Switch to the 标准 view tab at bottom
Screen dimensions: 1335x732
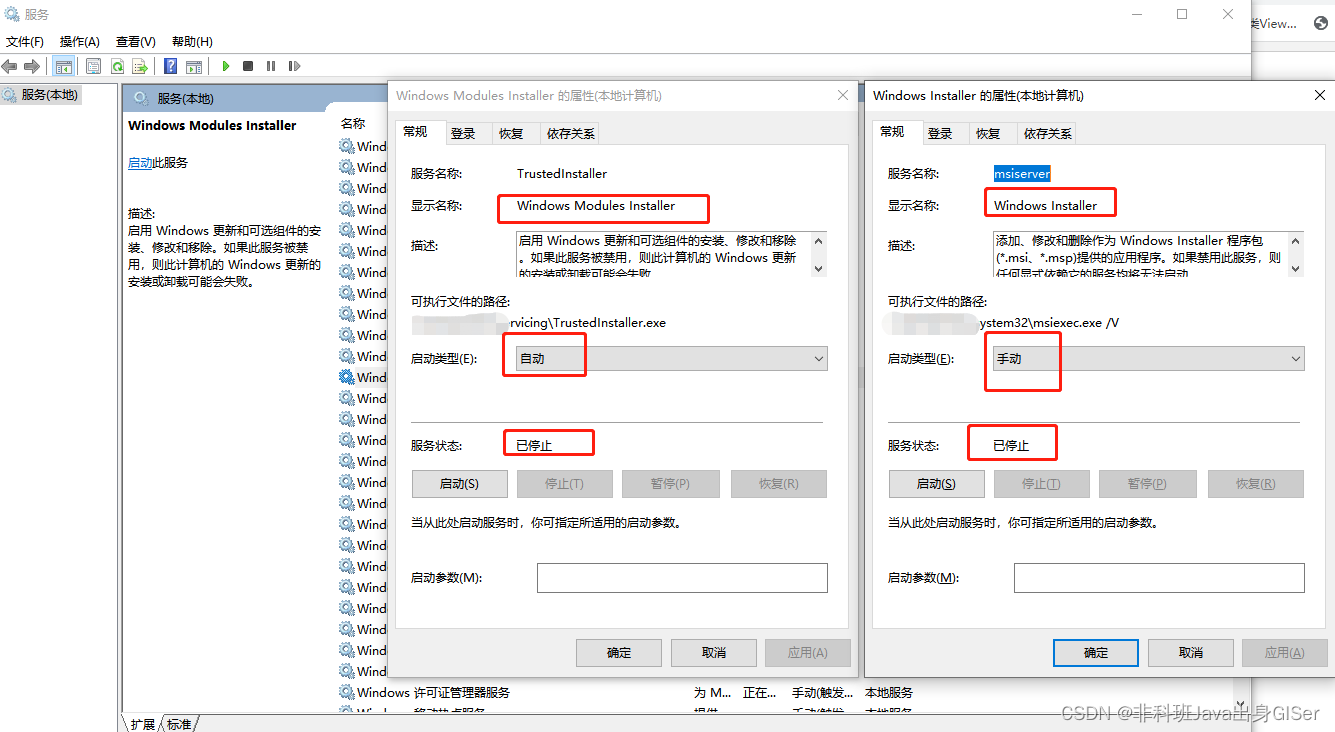[179, 724]
